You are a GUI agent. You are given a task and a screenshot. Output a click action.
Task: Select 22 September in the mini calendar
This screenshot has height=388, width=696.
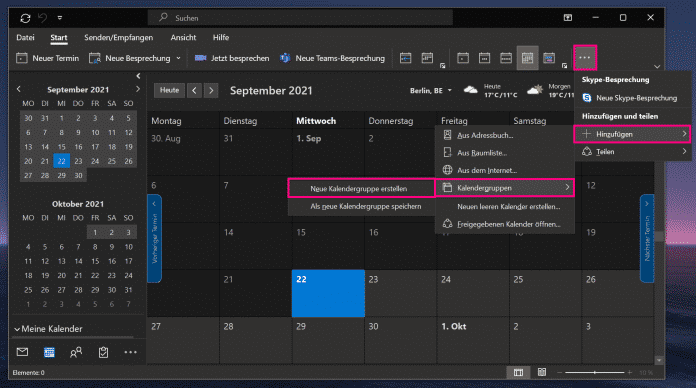61,161
